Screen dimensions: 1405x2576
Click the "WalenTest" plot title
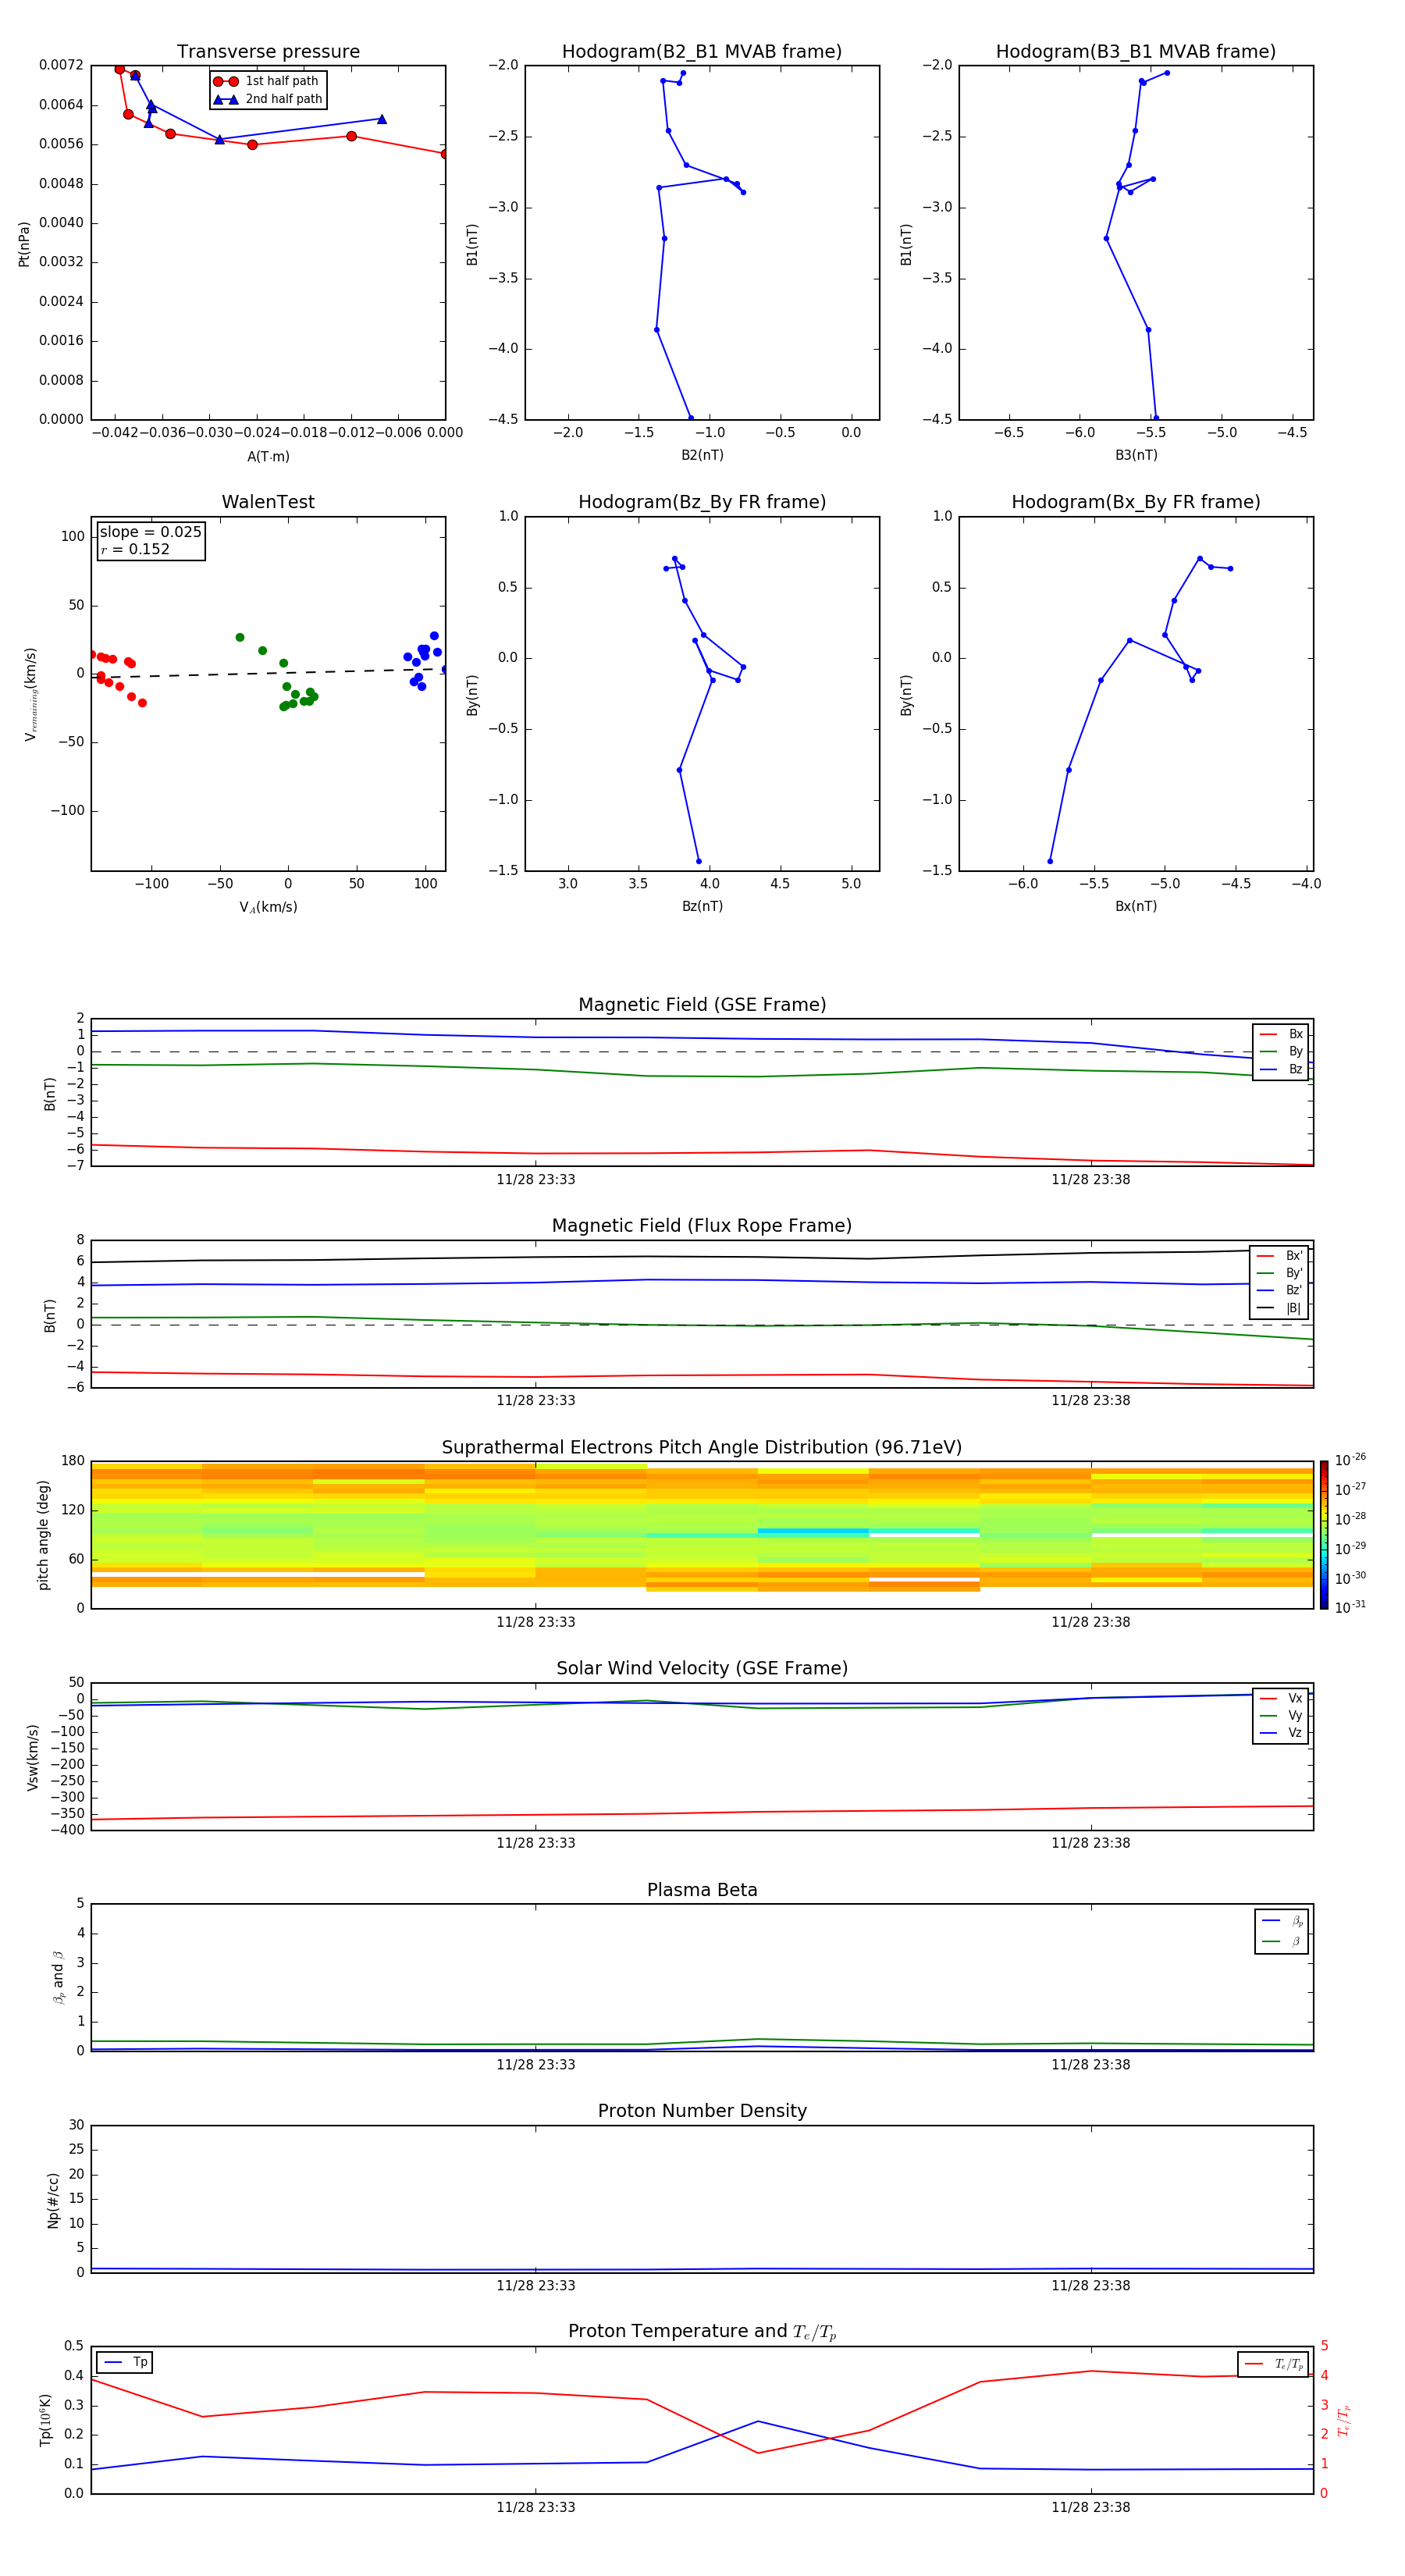268,502
